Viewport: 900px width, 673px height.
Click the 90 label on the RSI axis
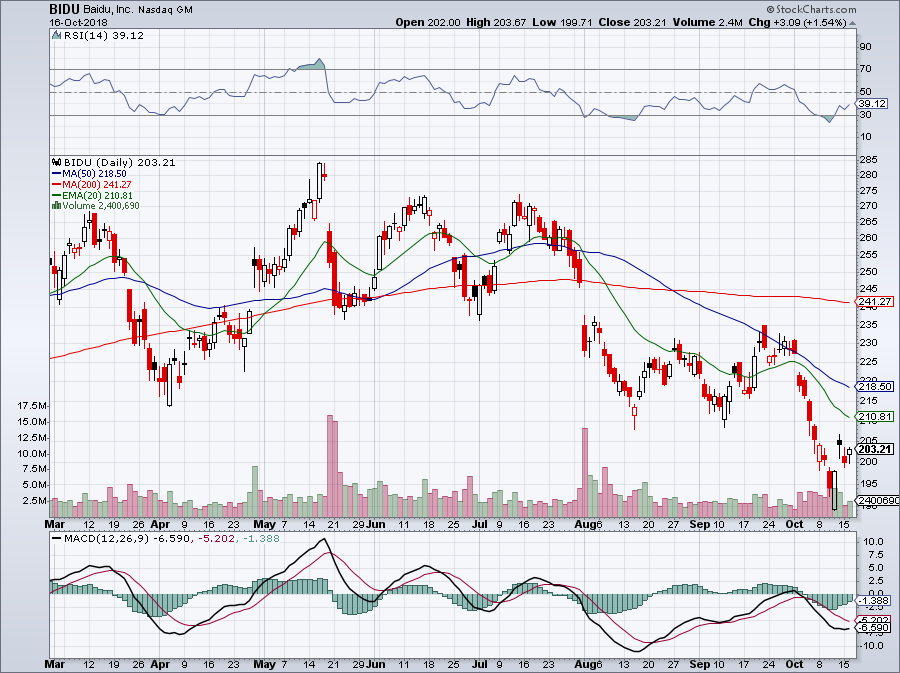pyautogui.click(x=866, y=46)
